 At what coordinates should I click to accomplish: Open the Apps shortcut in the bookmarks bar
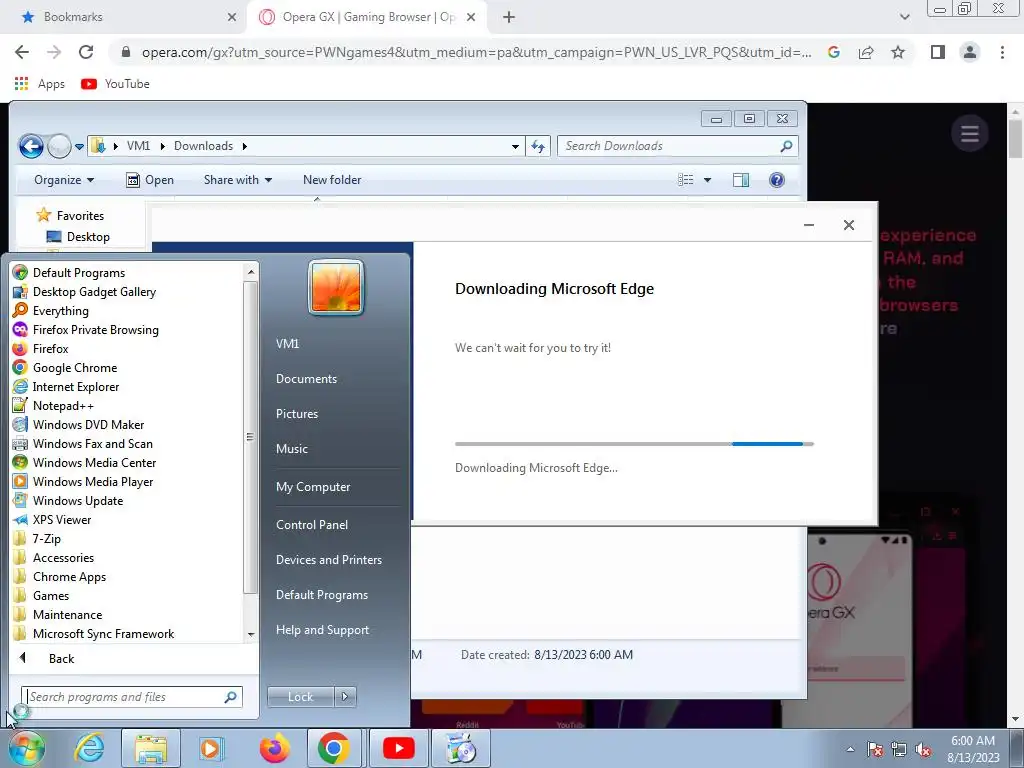40,84
